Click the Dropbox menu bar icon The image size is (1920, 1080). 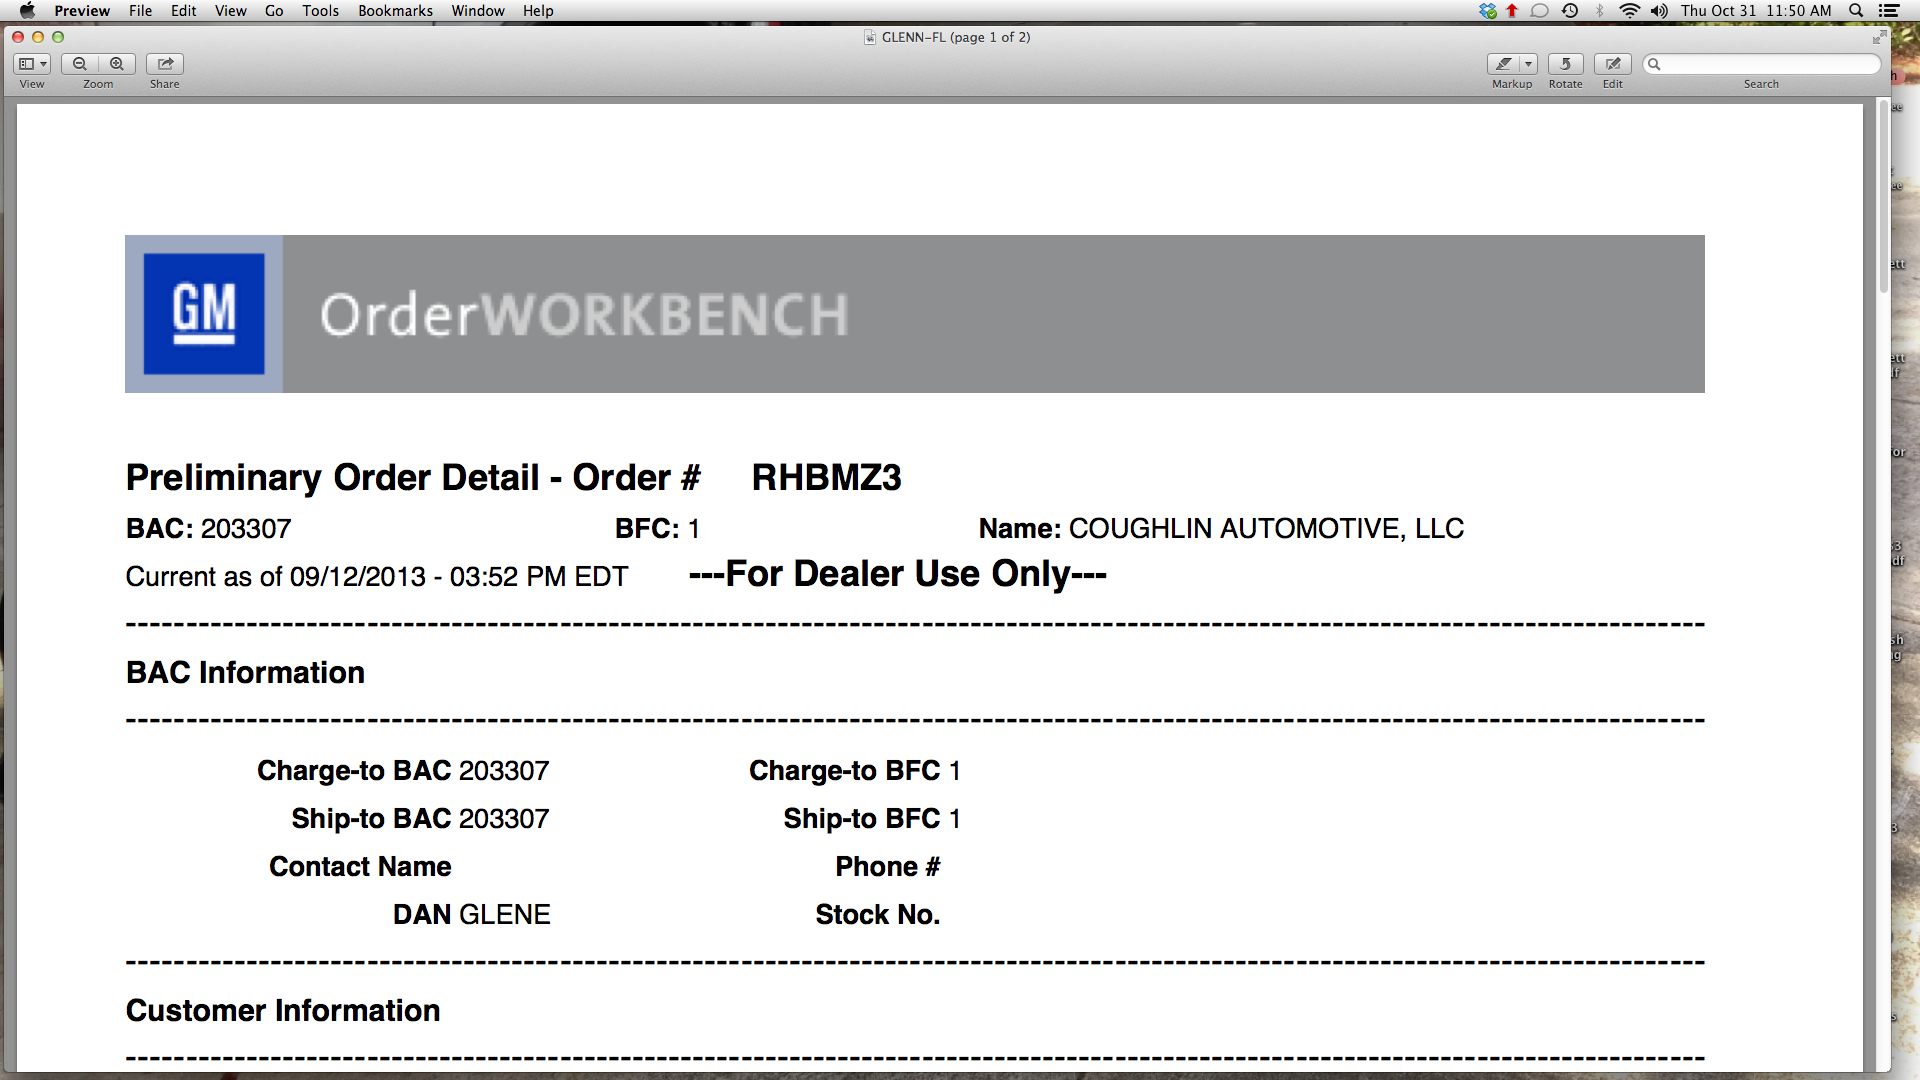click(x=1488, y=11)
